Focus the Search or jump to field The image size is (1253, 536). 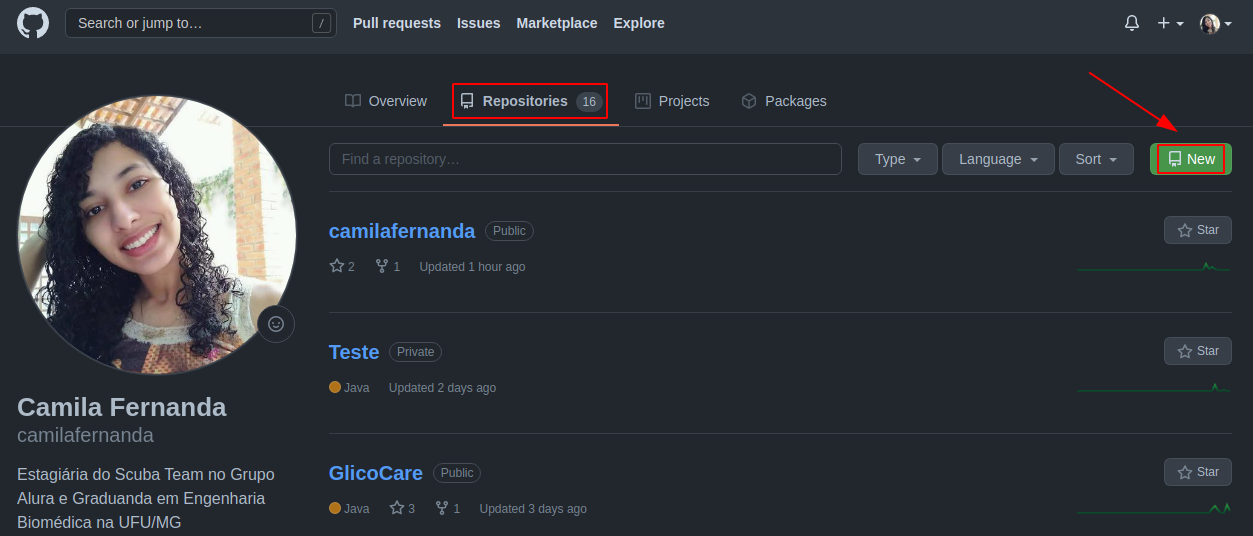pyautogui.click(x=201, y=23)
